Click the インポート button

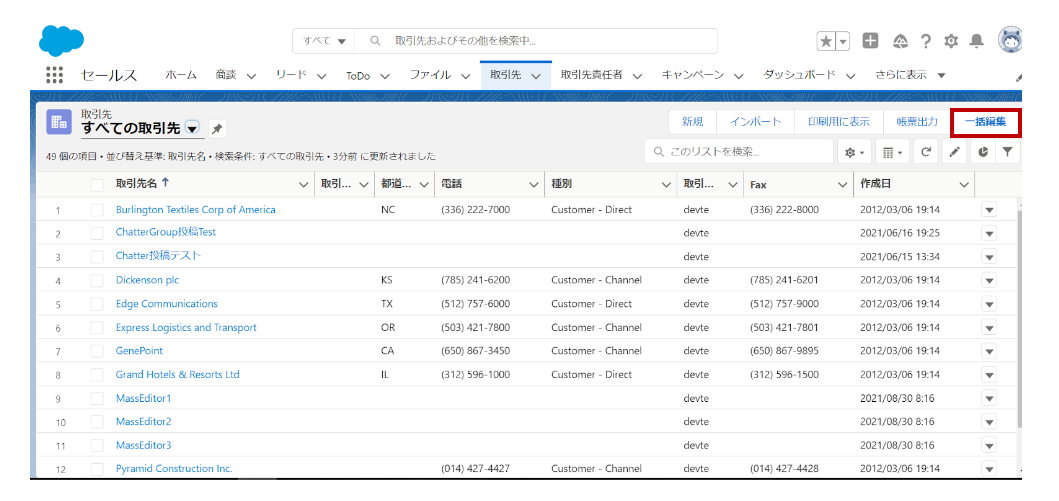point(755,122)
